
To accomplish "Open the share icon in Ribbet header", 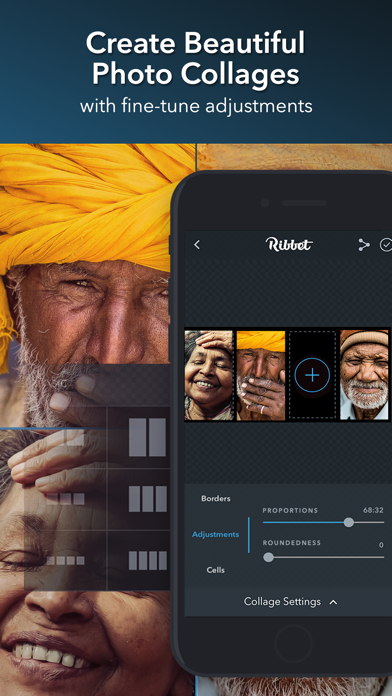I will coord(364,245).
